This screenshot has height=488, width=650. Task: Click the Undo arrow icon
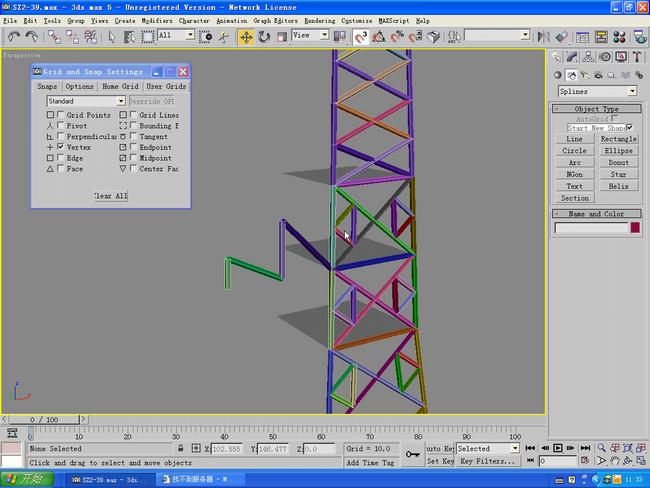tap(14, 37)
